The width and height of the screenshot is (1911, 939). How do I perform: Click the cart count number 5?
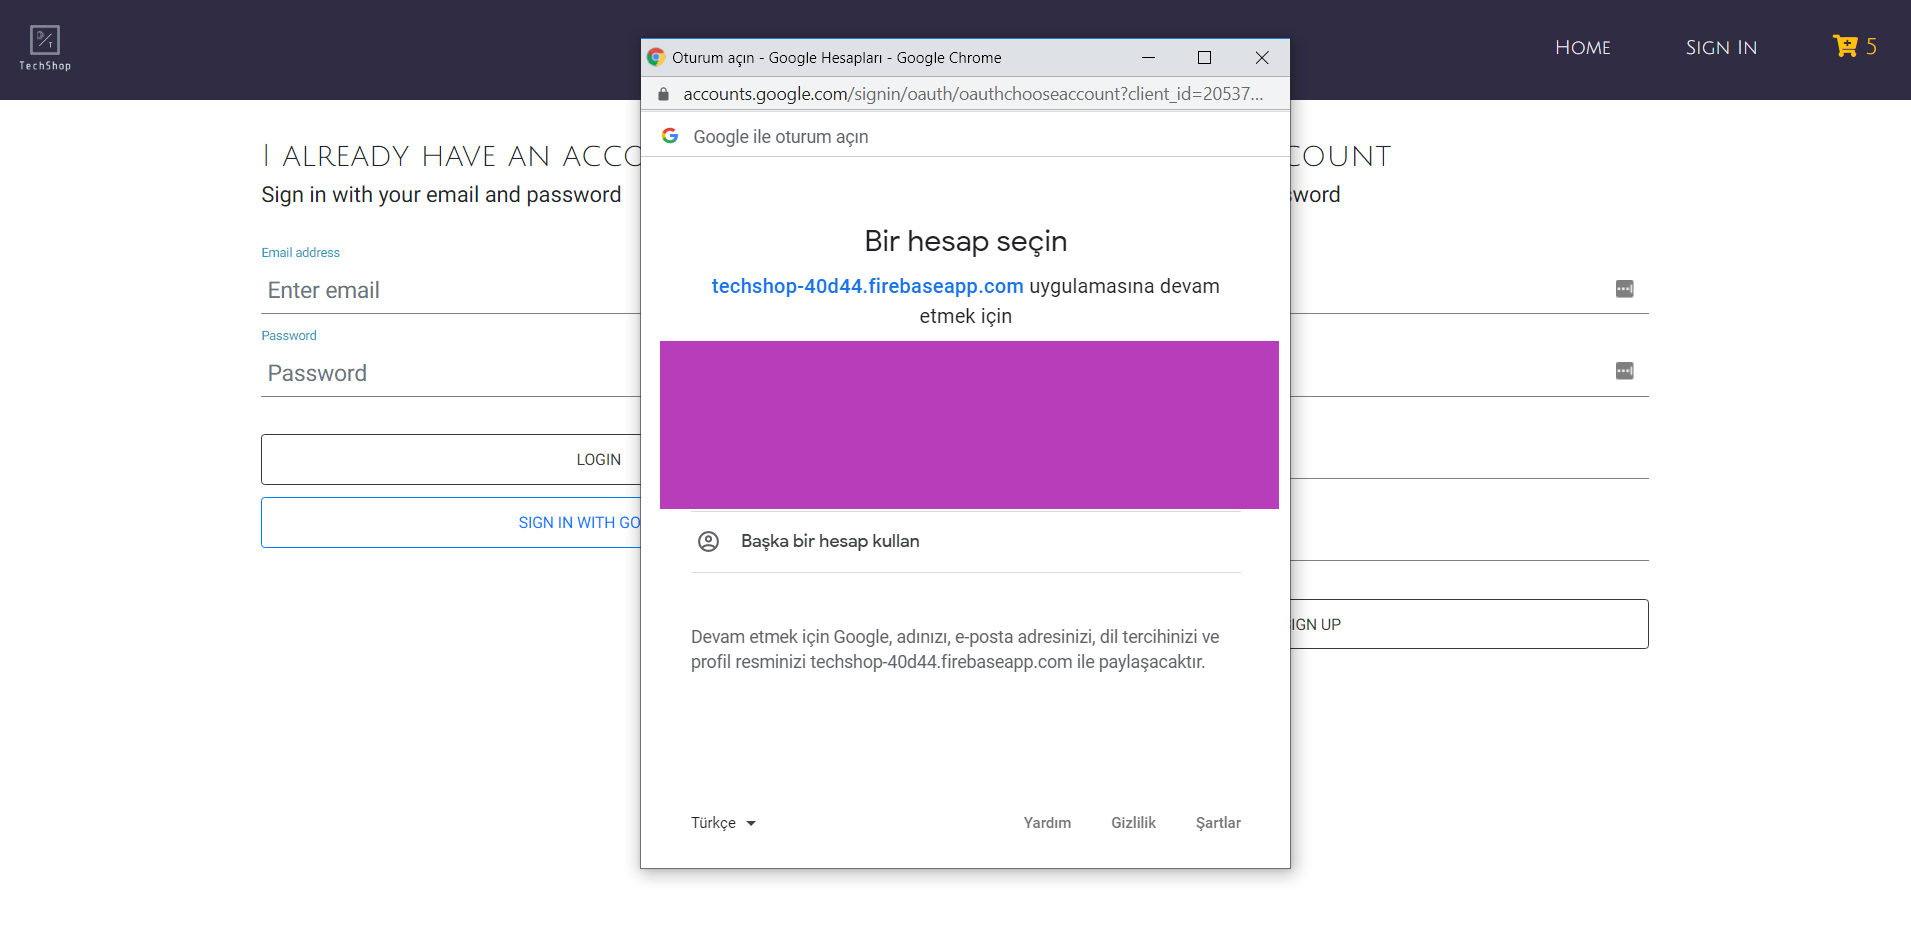pyautogui.click(x=1871, y=46)
